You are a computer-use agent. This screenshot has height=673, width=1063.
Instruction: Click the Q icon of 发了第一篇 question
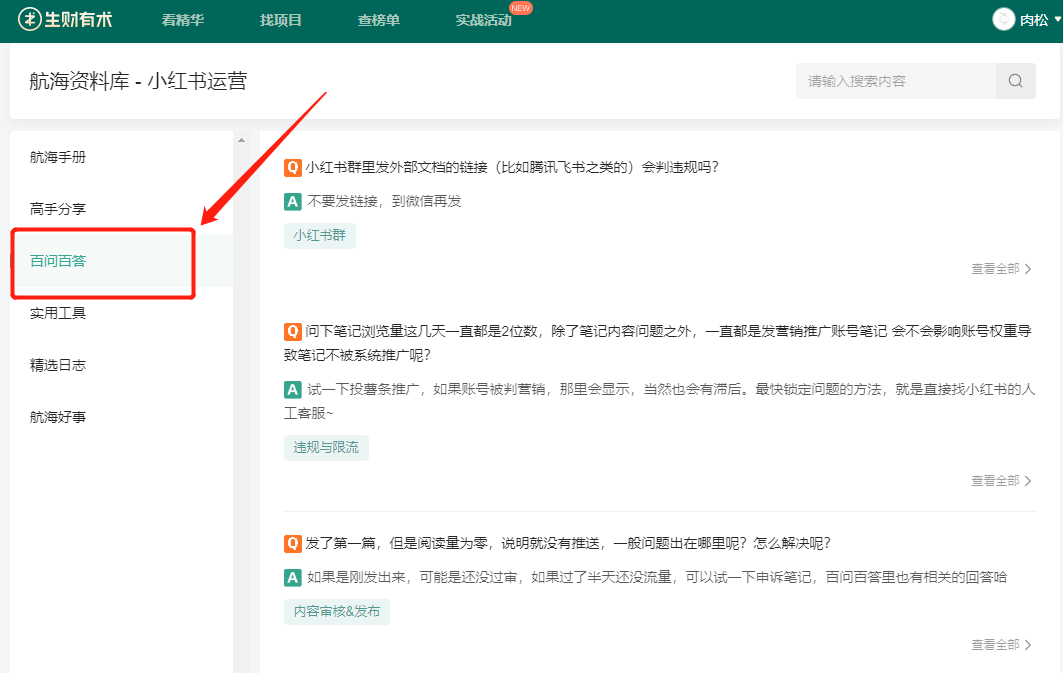(292, 544)
